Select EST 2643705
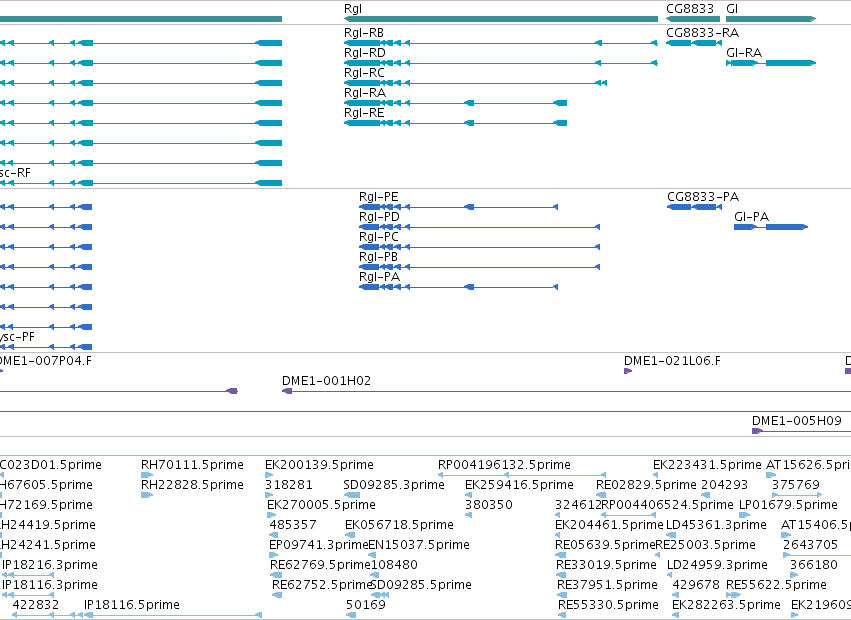 point(817,555)
